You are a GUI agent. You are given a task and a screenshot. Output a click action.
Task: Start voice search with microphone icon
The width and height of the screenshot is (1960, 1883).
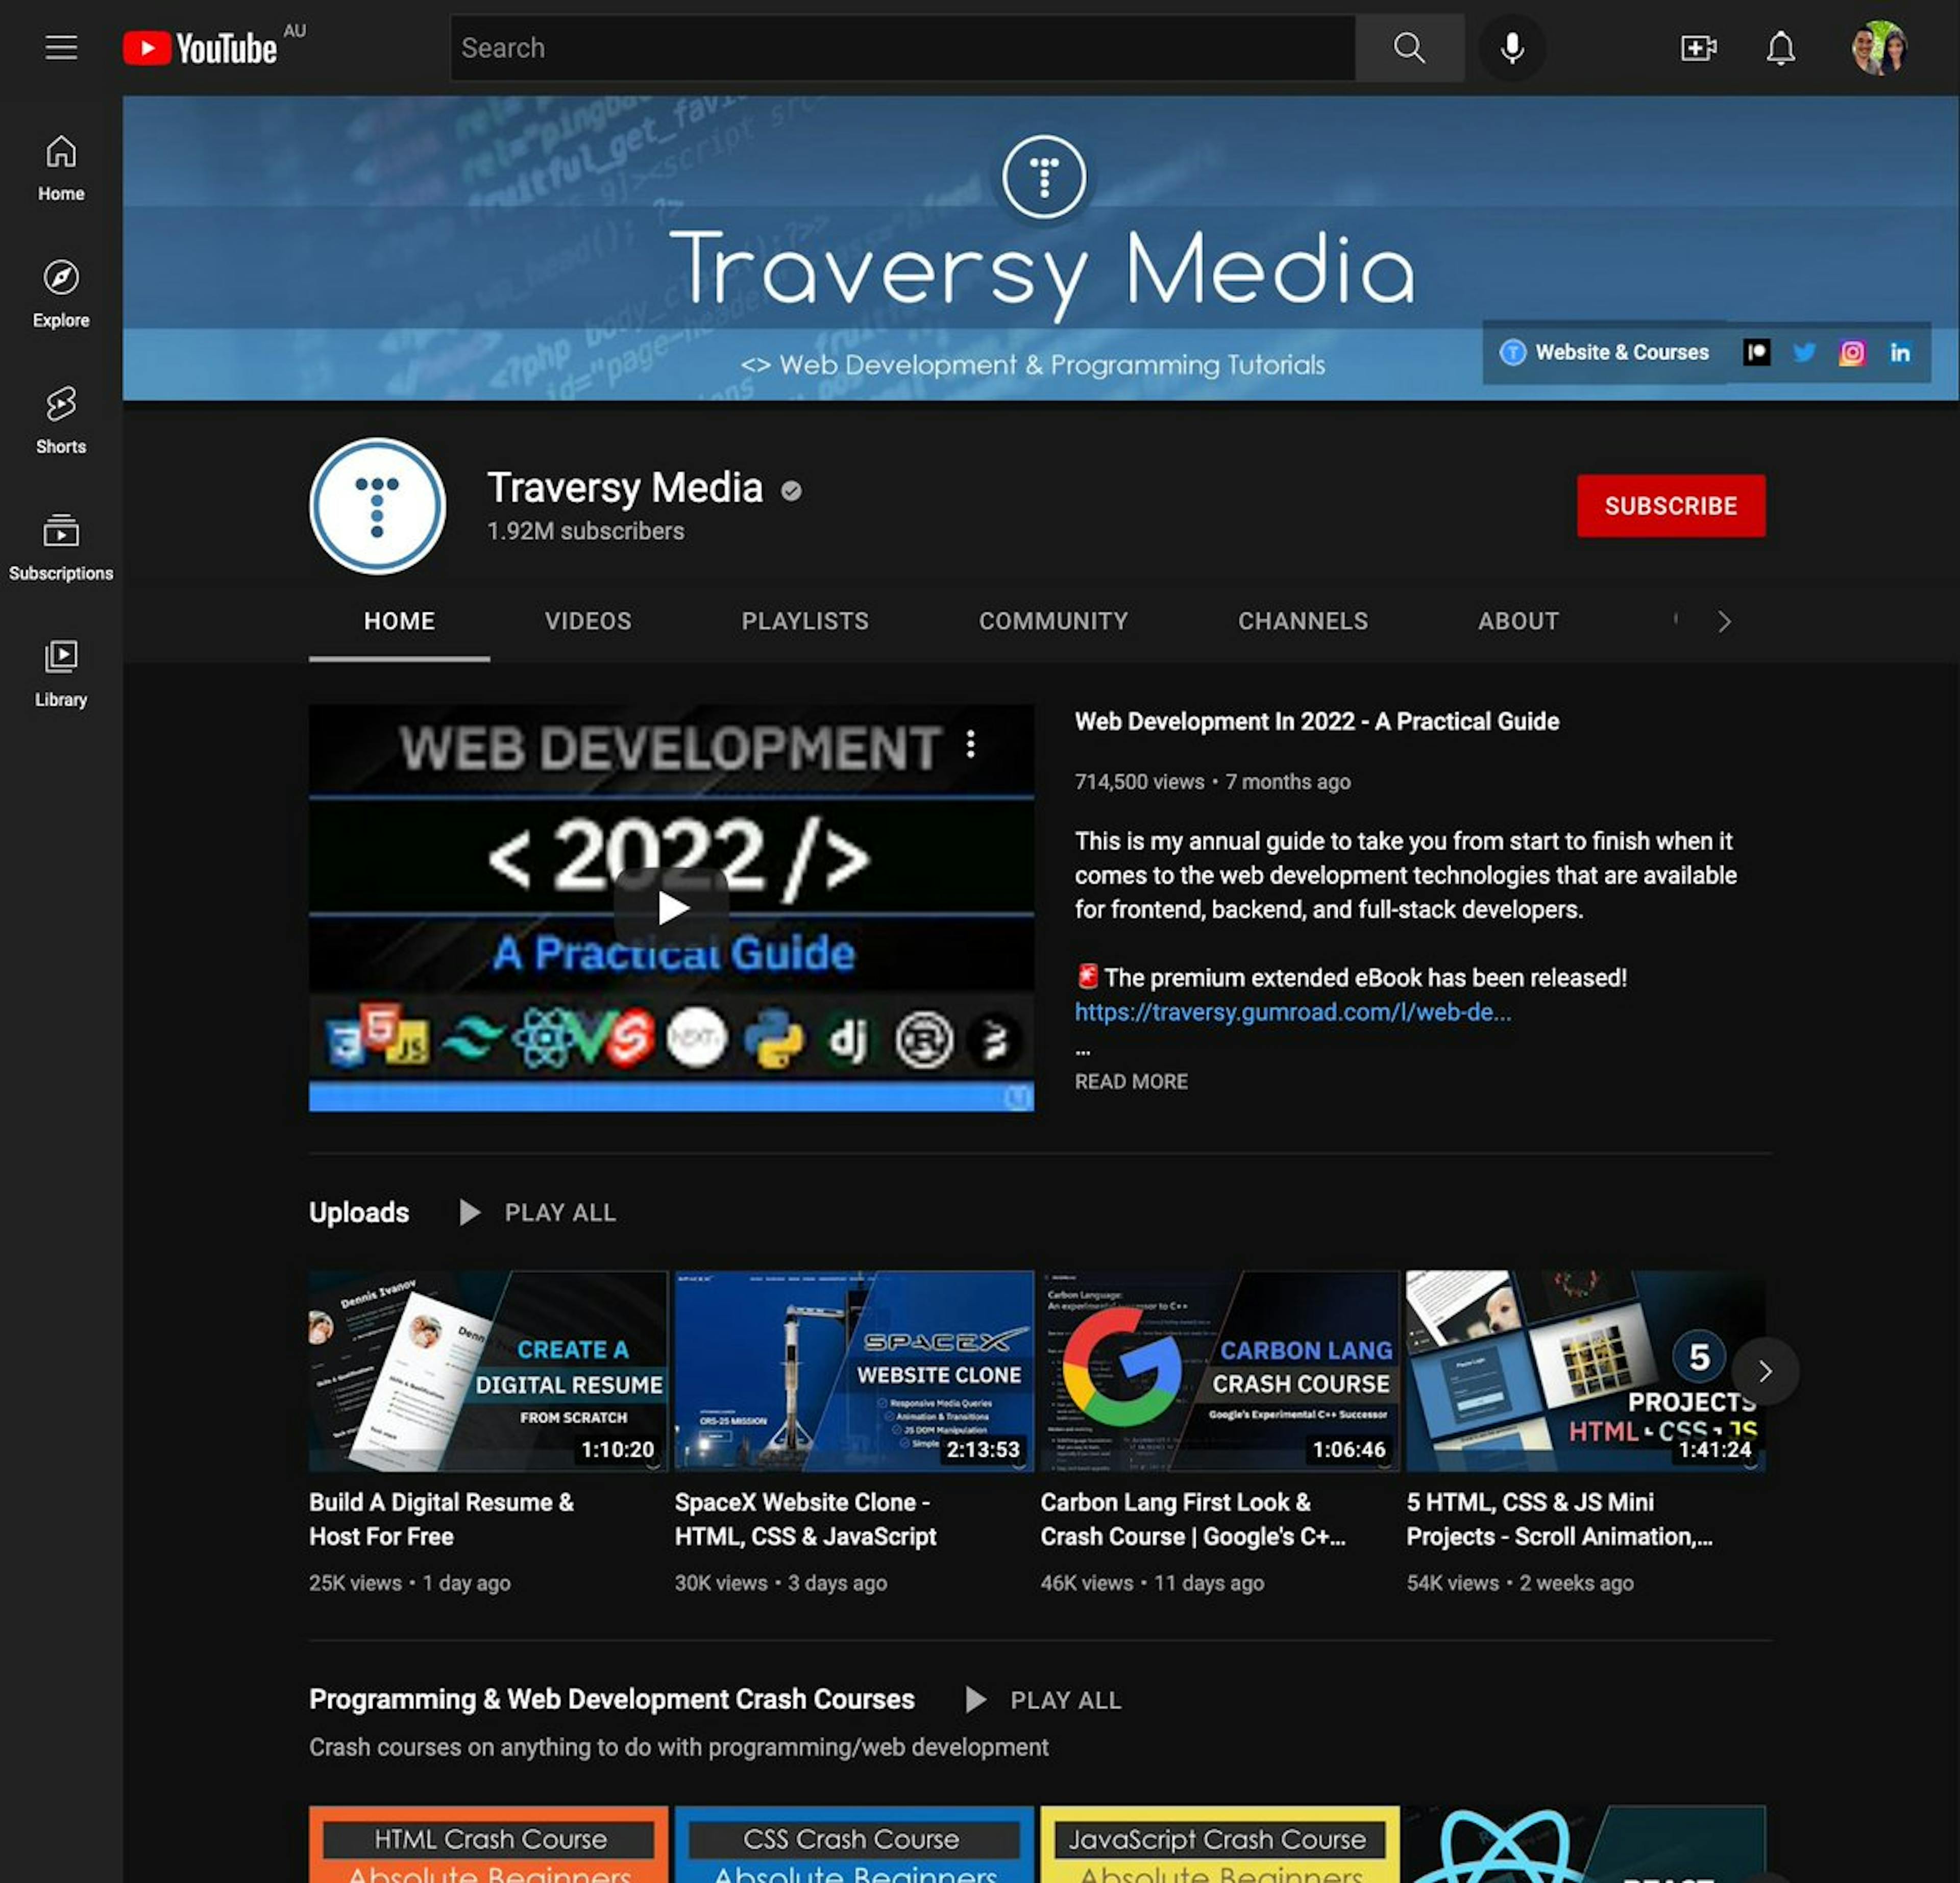point(1512,48)
